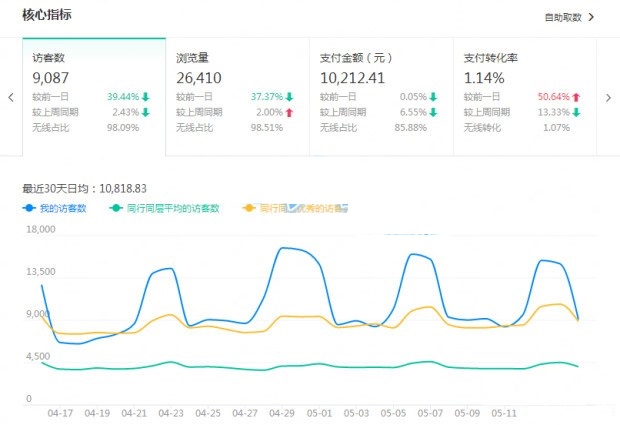Click the down arrow beside 39.44% in 访客数
The image size is (620, 425).
pyautogui.click(x=146, y=97)
